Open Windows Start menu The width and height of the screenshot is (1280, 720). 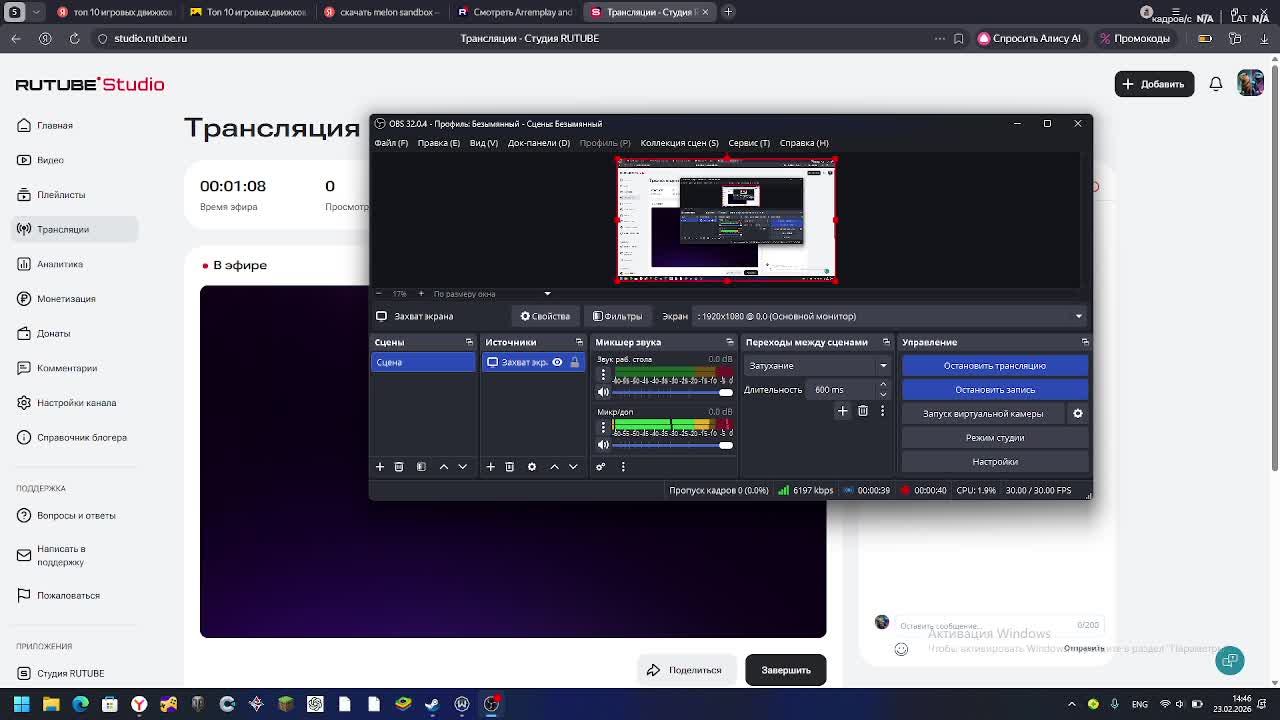21,704
